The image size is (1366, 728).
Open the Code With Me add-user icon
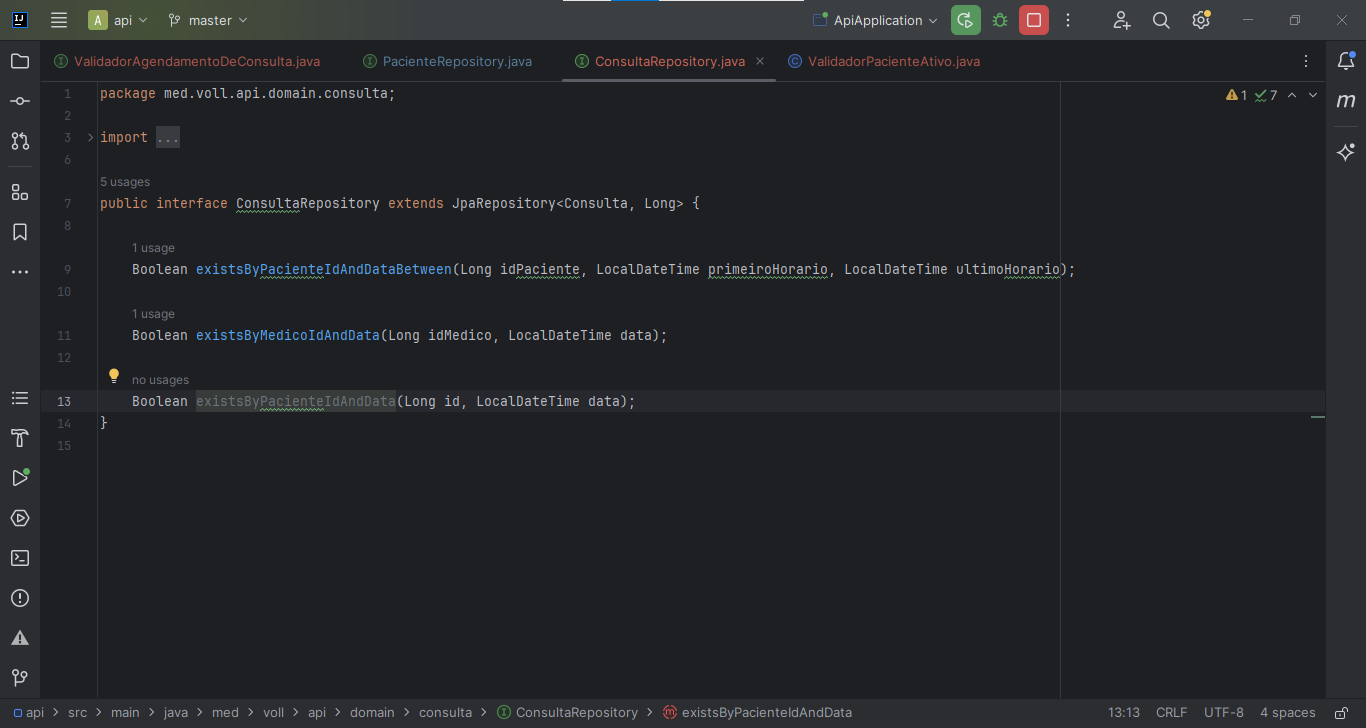pos(1121,20)
